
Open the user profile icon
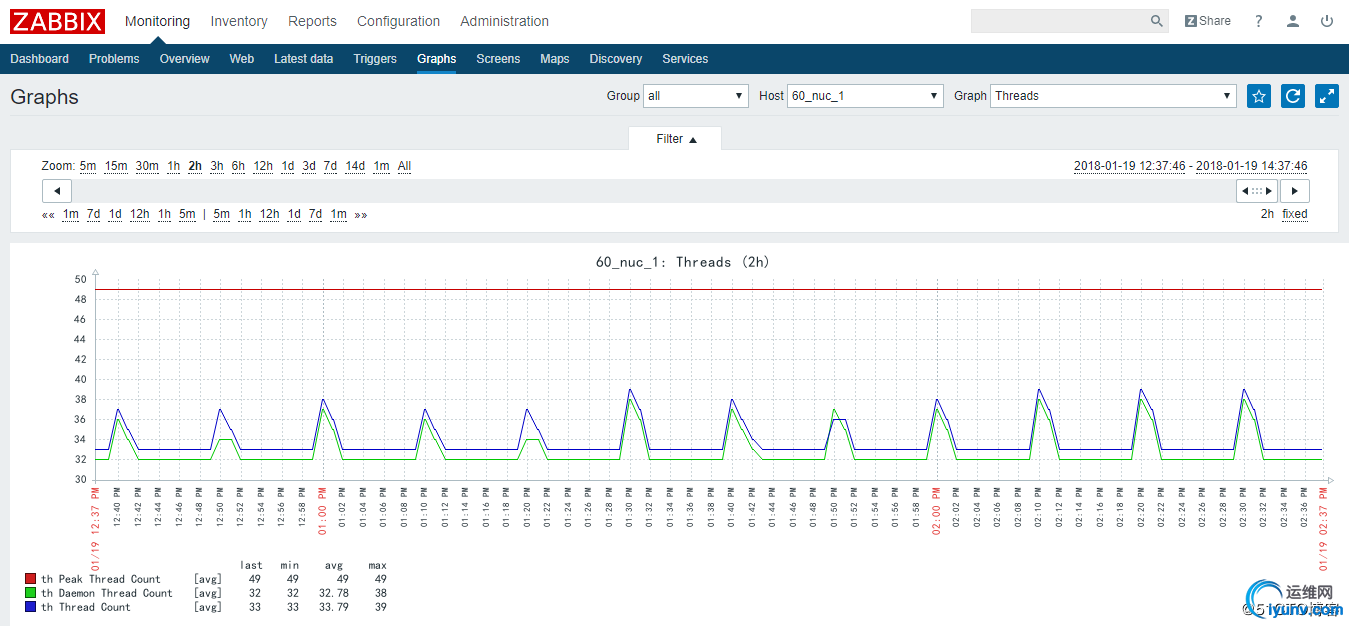tap(1293, 21)
